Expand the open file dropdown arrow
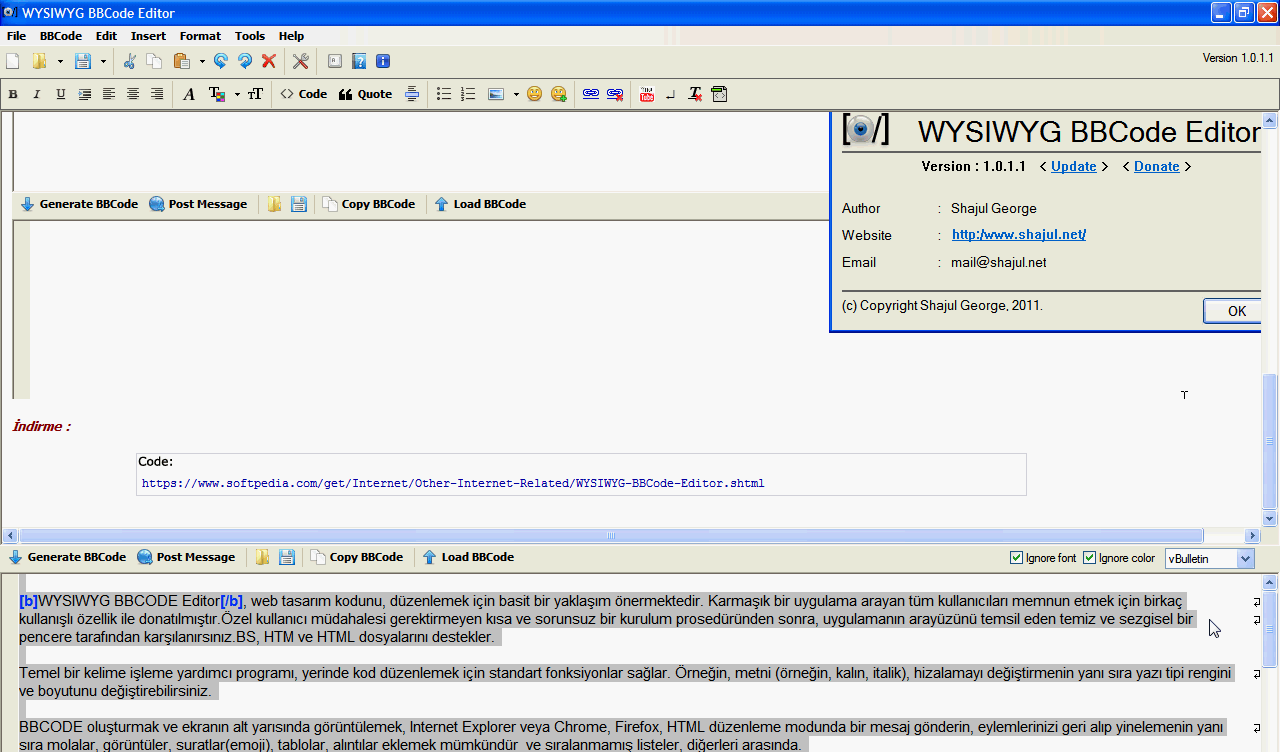Image resolution: width=1280 pixels, height=752 pixels. click(x=60, y=62)
